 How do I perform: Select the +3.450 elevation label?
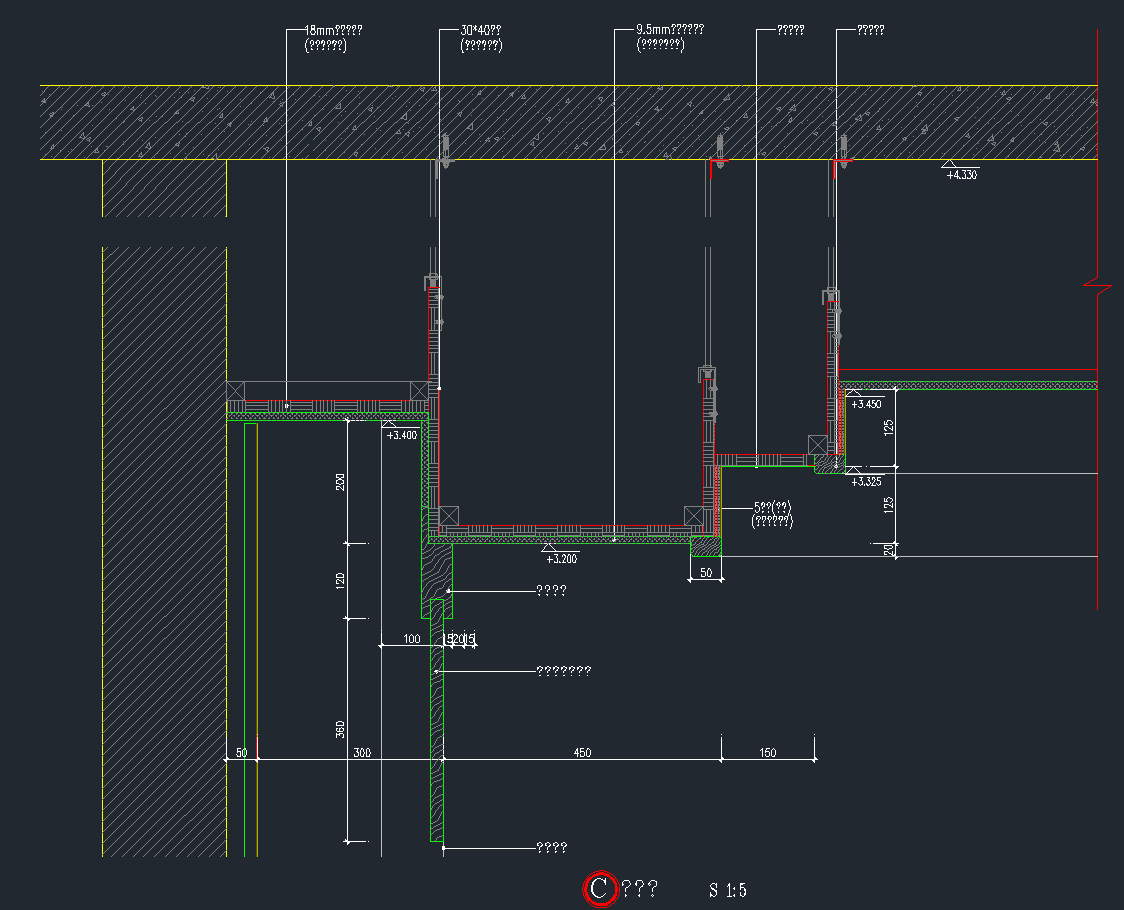[x=866, y=404]
